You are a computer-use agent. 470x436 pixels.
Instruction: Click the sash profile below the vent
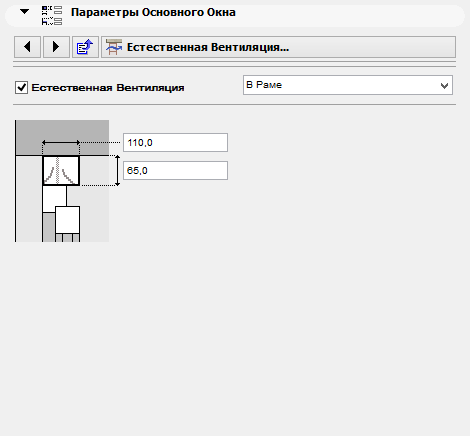coord(67,220)
